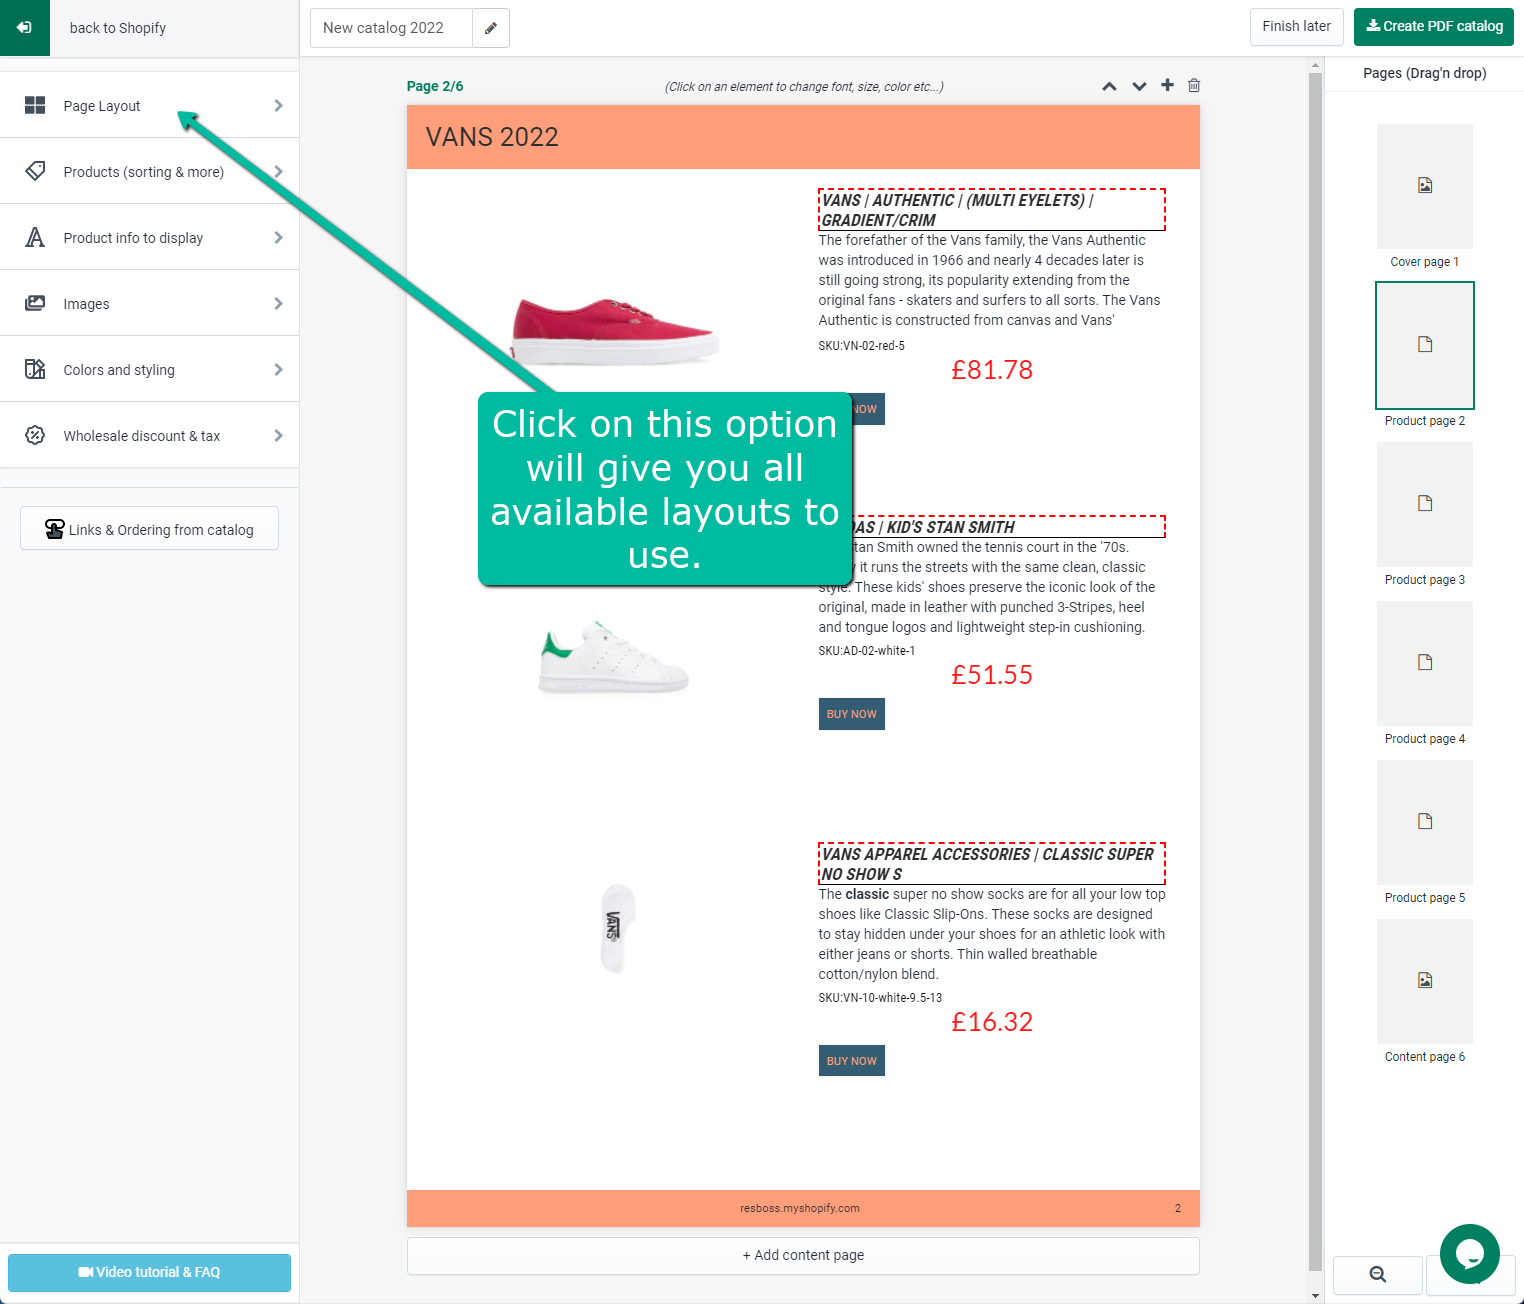Expand Colors and styling chevron
1524x1304 pixels.
278,369
